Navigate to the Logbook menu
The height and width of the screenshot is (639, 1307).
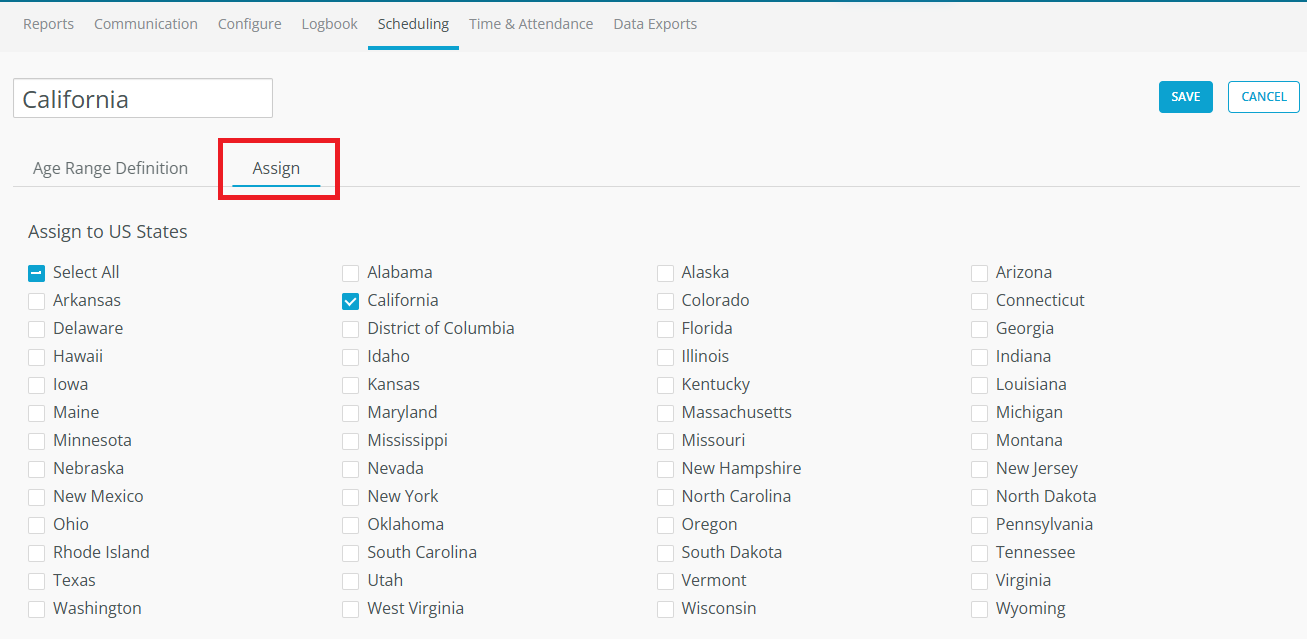coord(329,24)
